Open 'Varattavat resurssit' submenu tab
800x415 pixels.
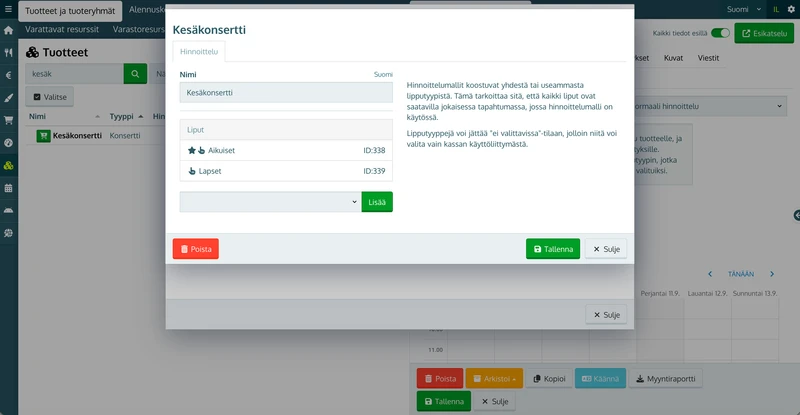pos(62,30)
